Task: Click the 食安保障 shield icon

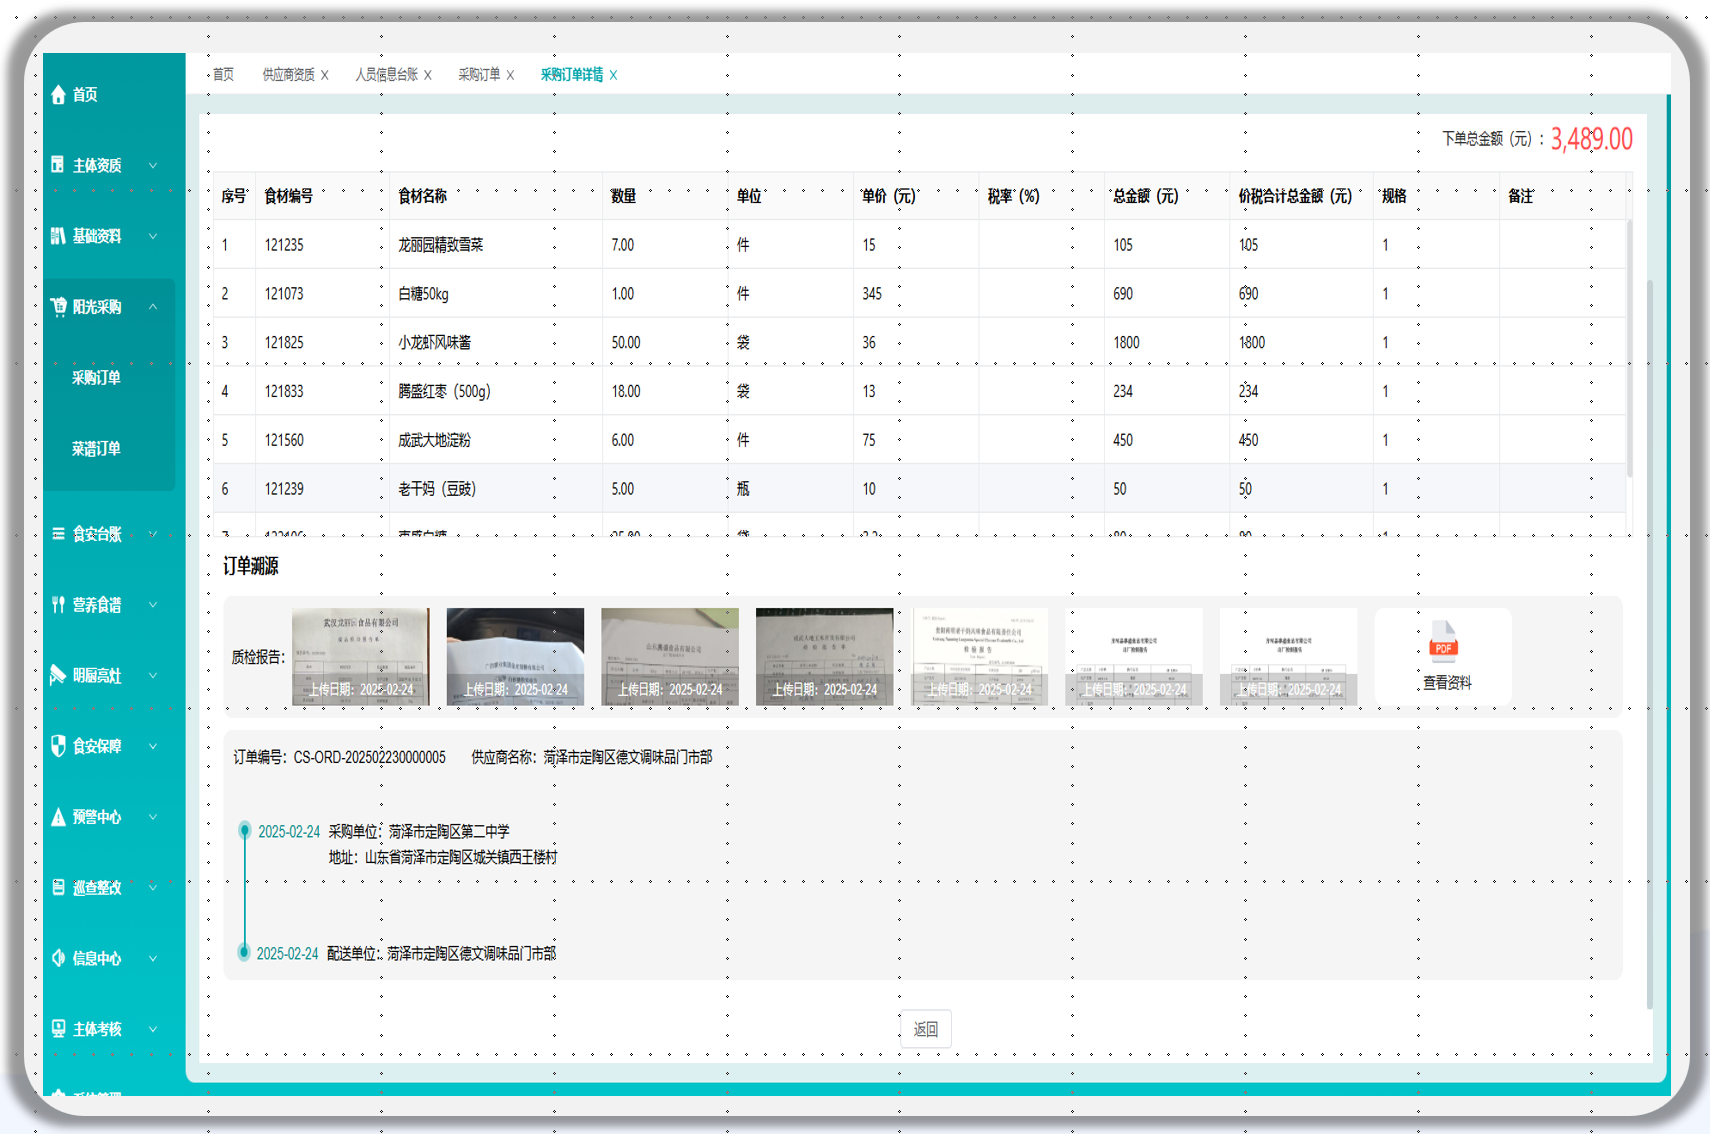Action: tap(58, 746)
